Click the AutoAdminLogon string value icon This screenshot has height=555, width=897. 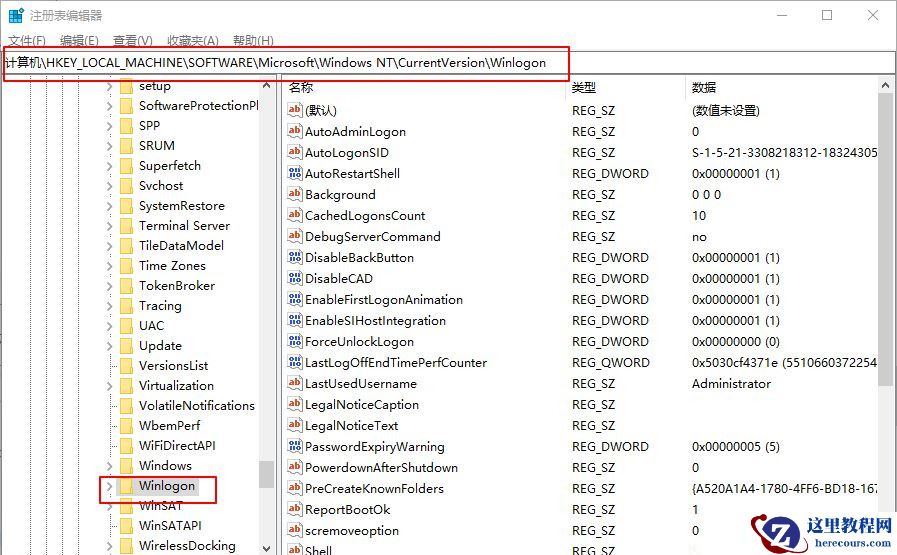point(295,131)
